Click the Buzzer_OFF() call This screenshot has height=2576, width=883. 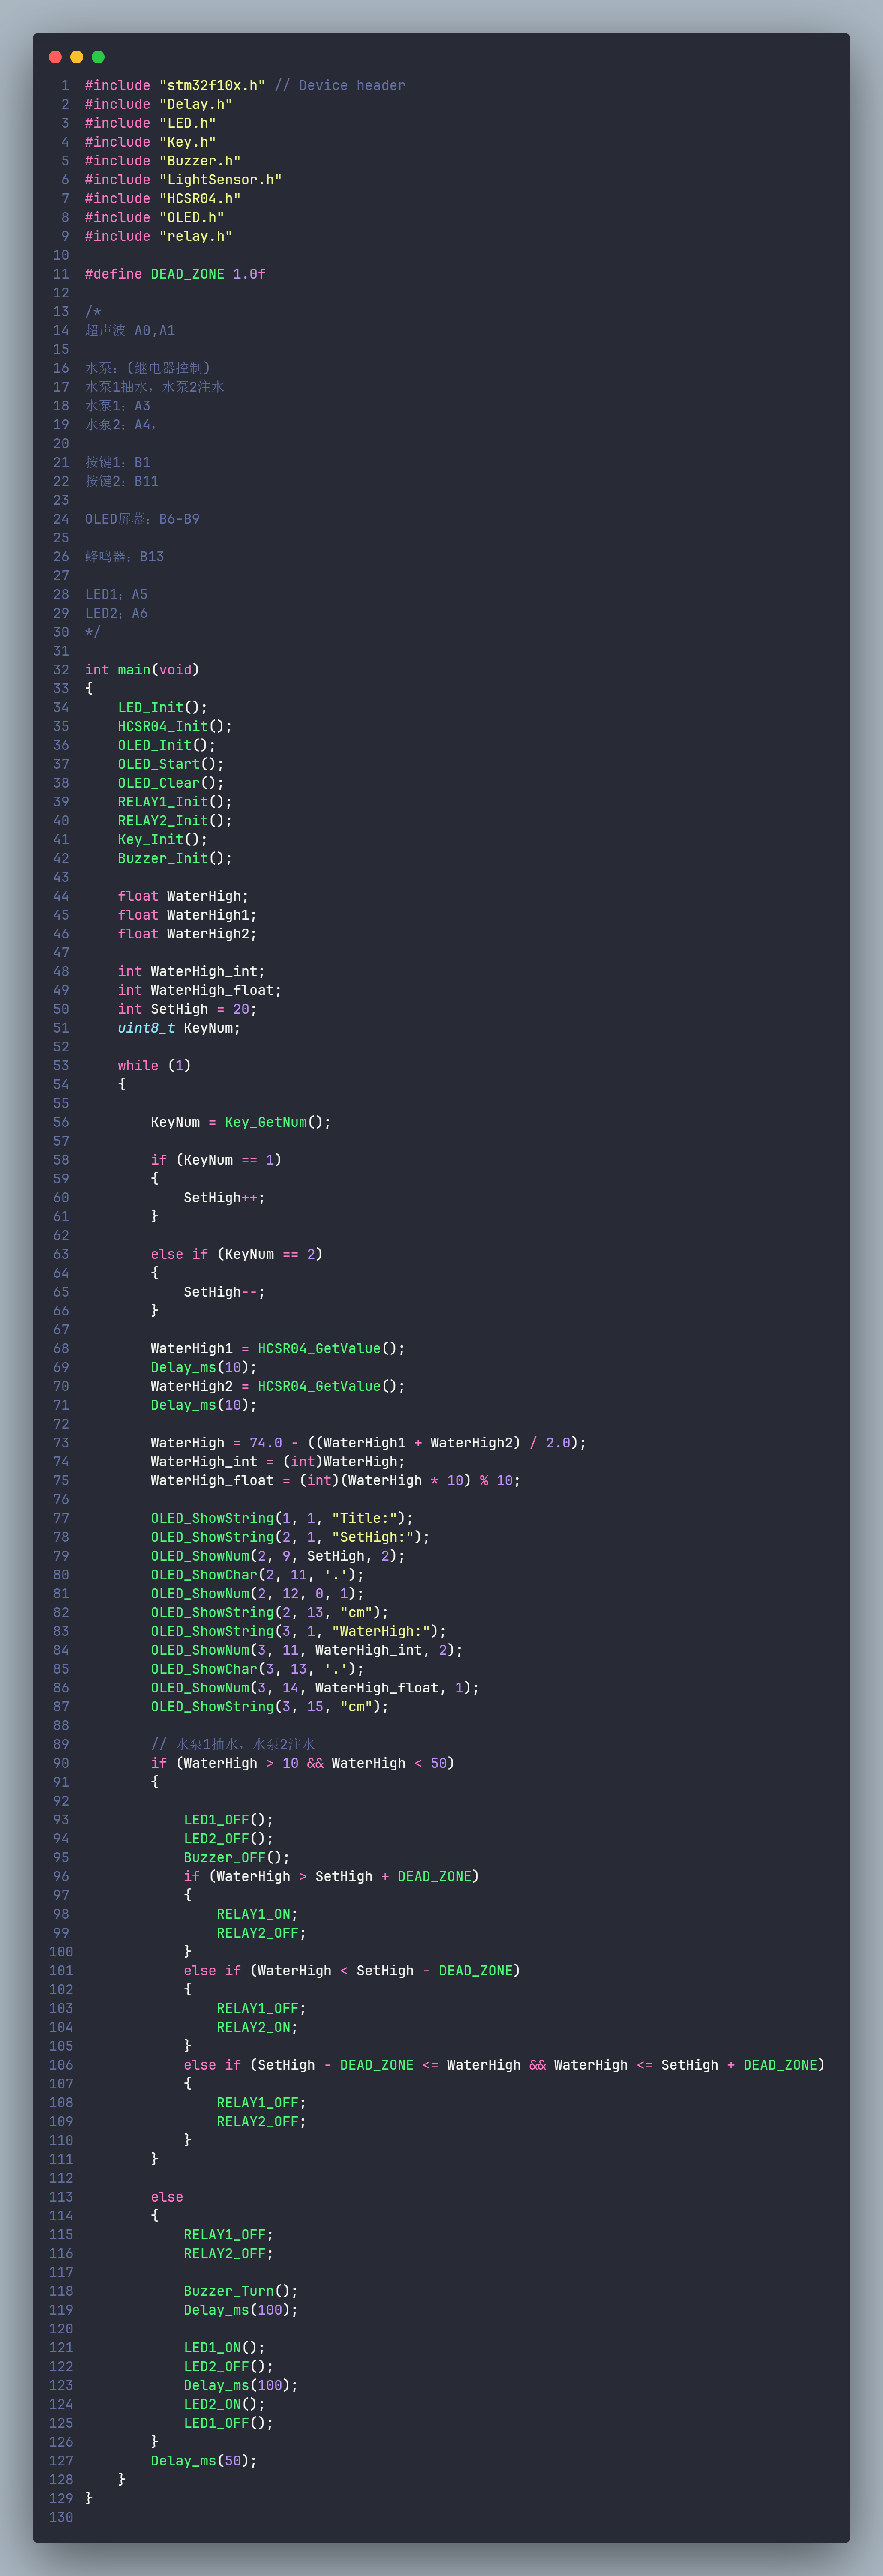pos(236,1858)
